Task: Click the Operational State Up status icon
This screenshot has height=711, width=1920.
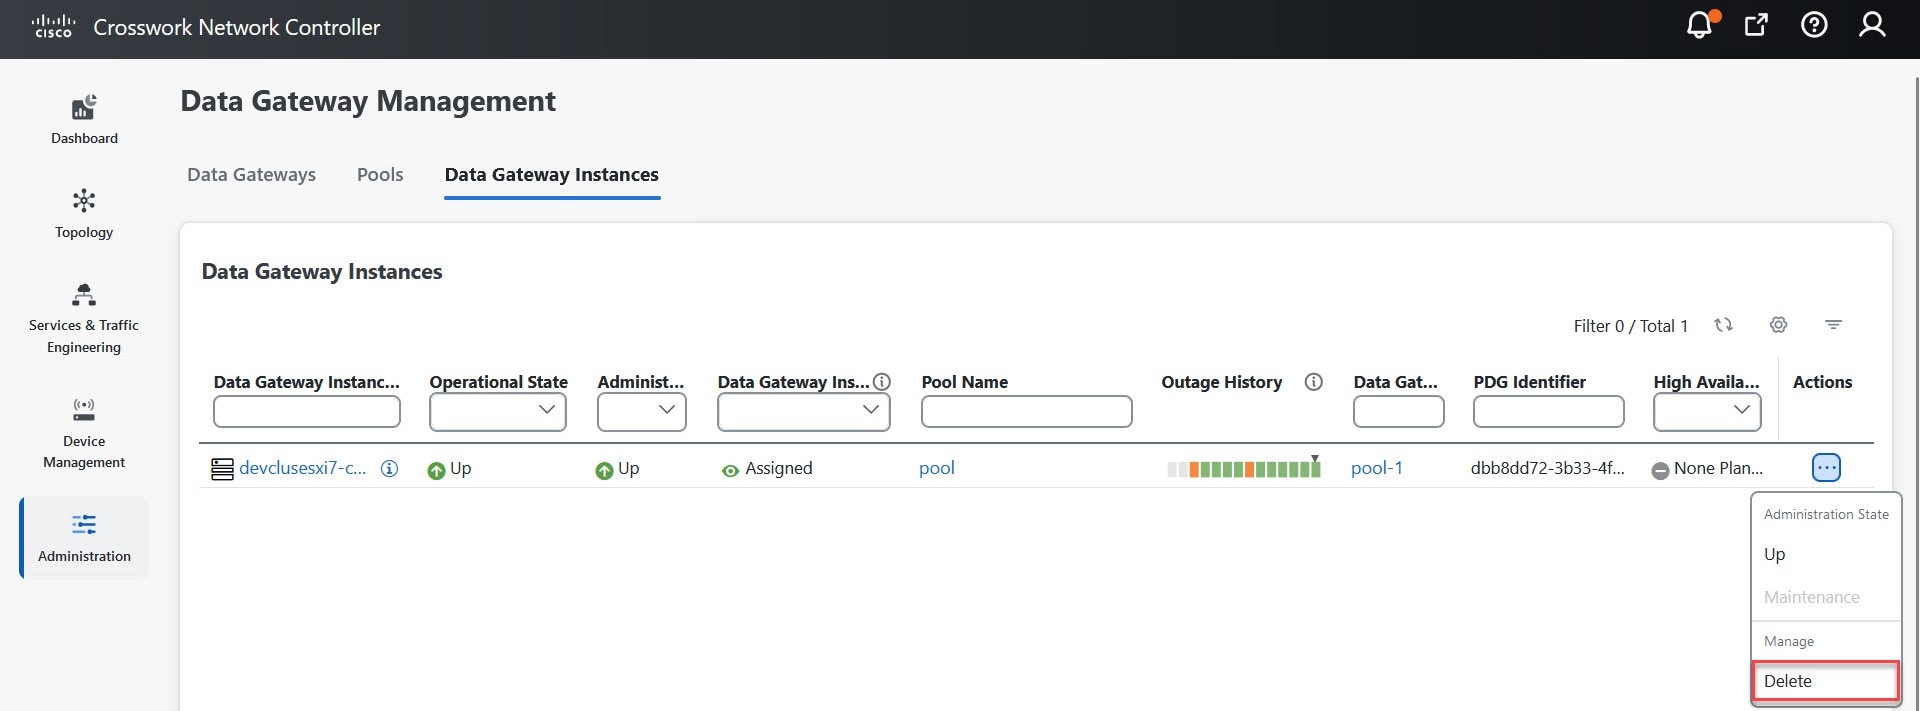Action: [436, 470]
